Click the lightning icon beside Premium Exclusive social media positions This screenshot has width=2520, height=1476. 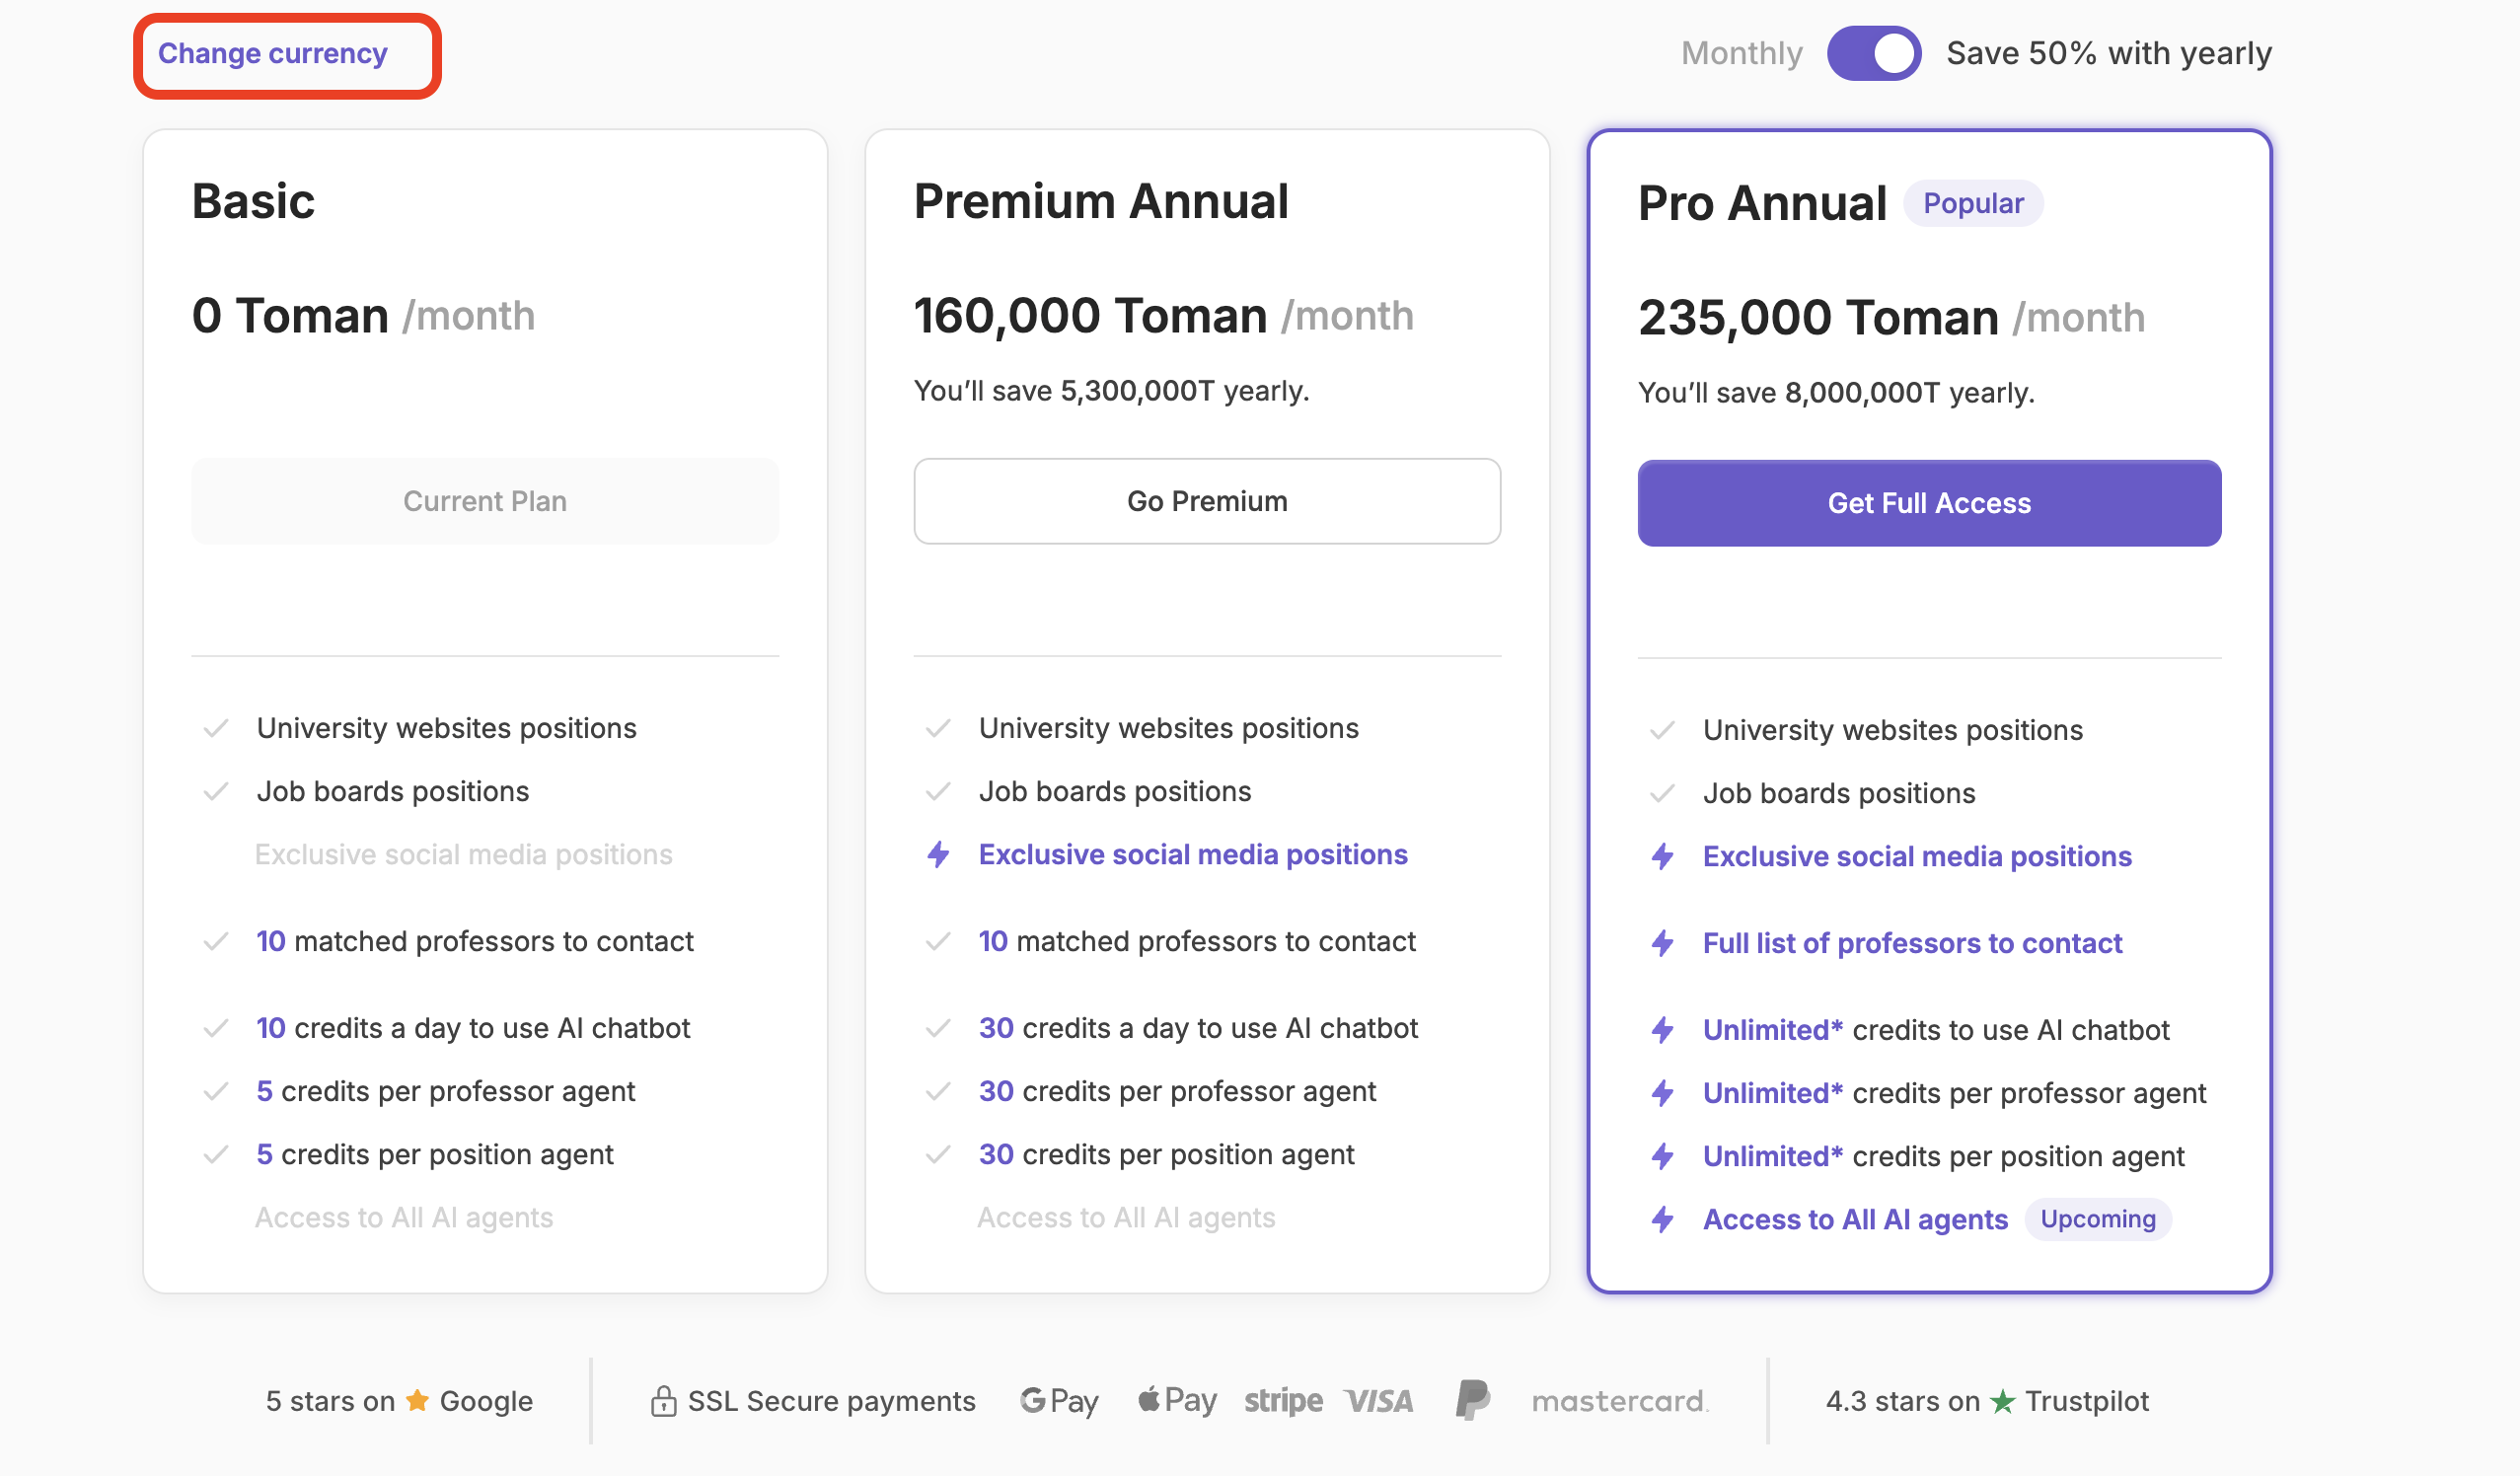point(938,854)
